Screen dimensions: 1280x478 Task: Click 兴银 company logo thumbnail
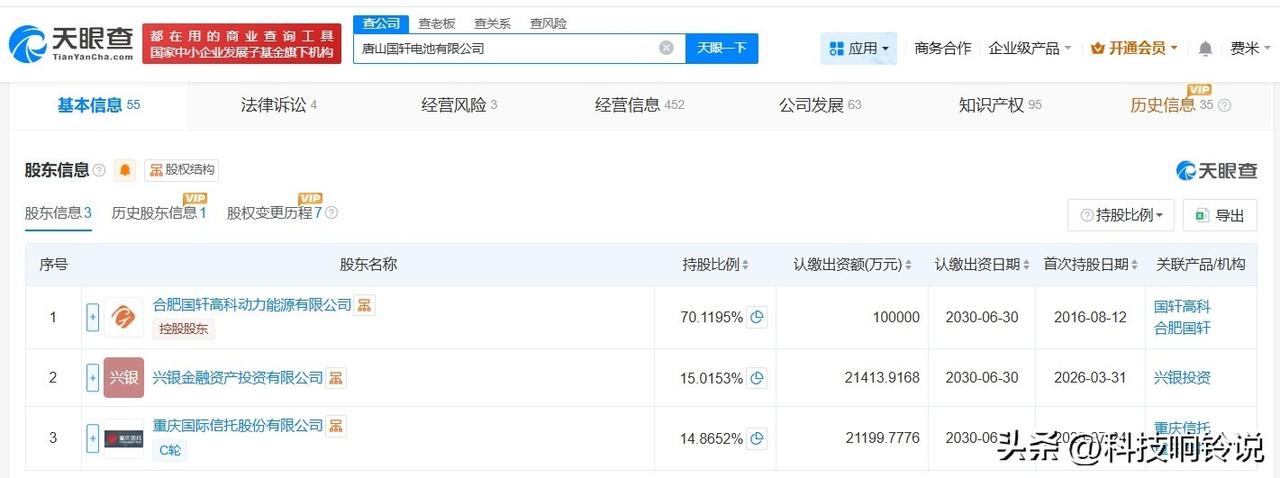point(124,378)
